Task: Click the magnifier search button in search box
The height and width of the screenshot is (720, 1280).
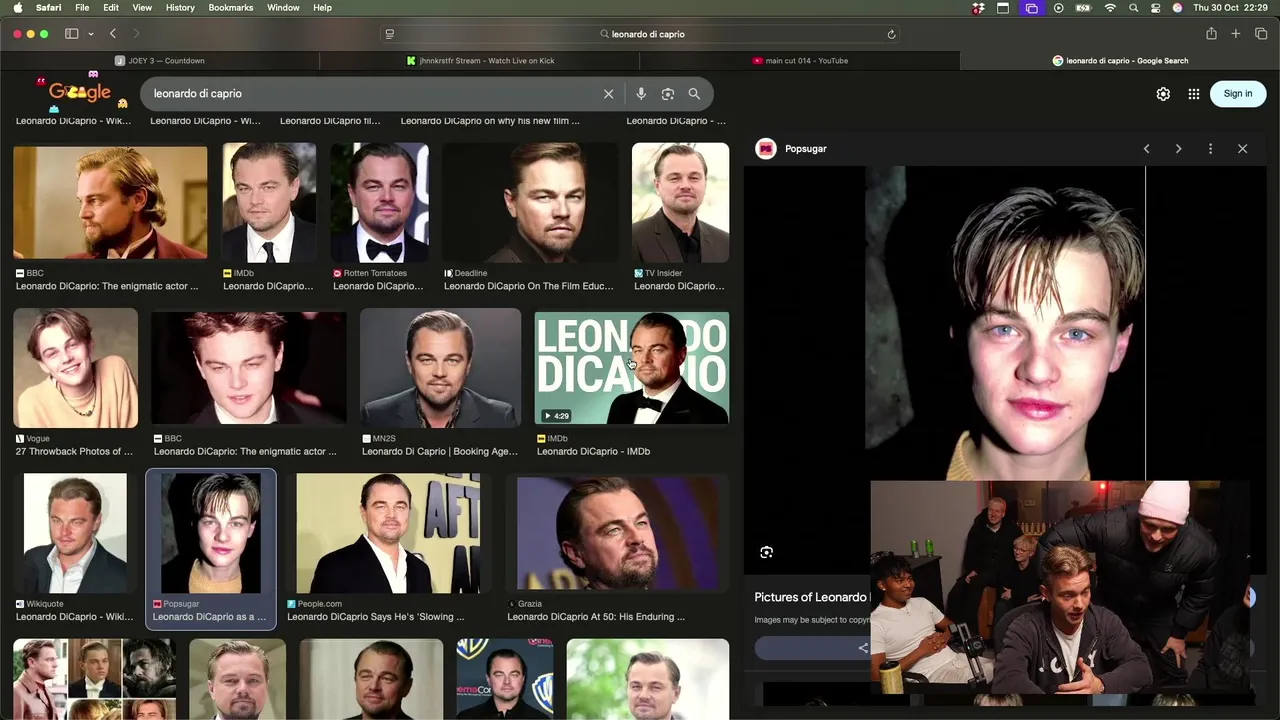Action: [x=694, y=94]
